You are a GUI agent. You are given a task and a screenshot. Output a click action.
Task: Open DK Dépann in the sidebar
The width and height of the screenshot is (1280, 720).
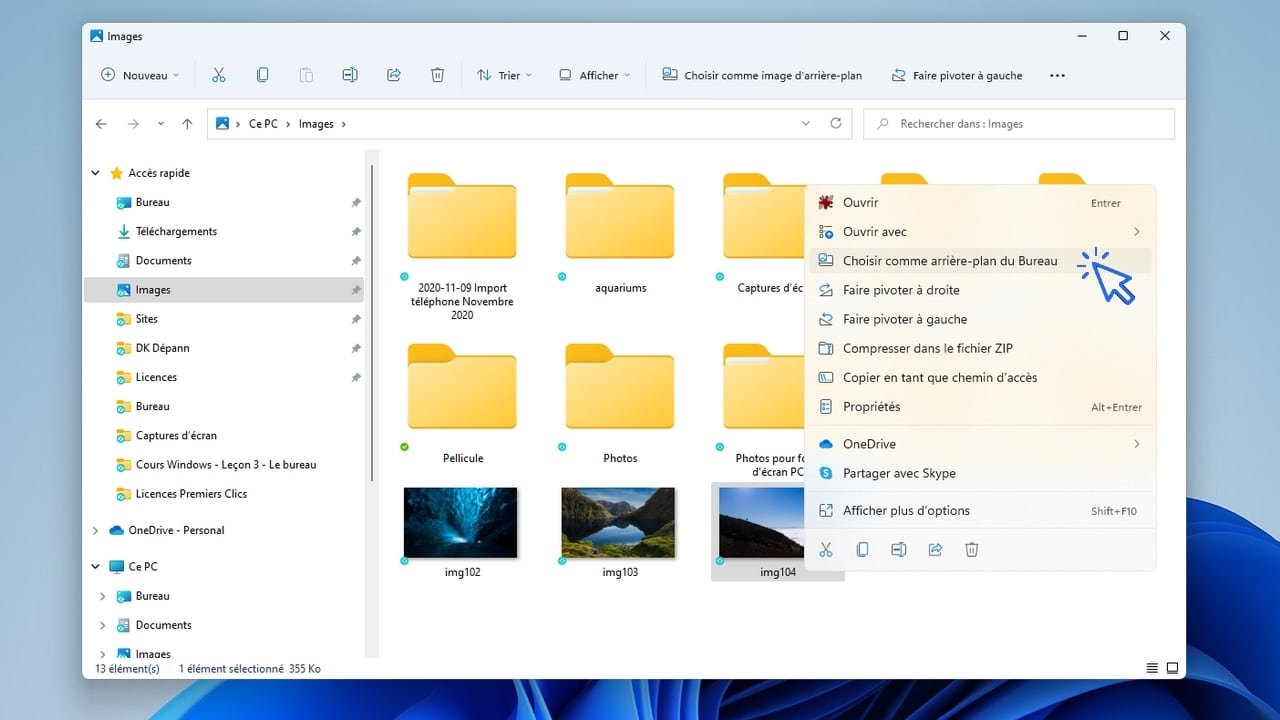tap(162, 348)
